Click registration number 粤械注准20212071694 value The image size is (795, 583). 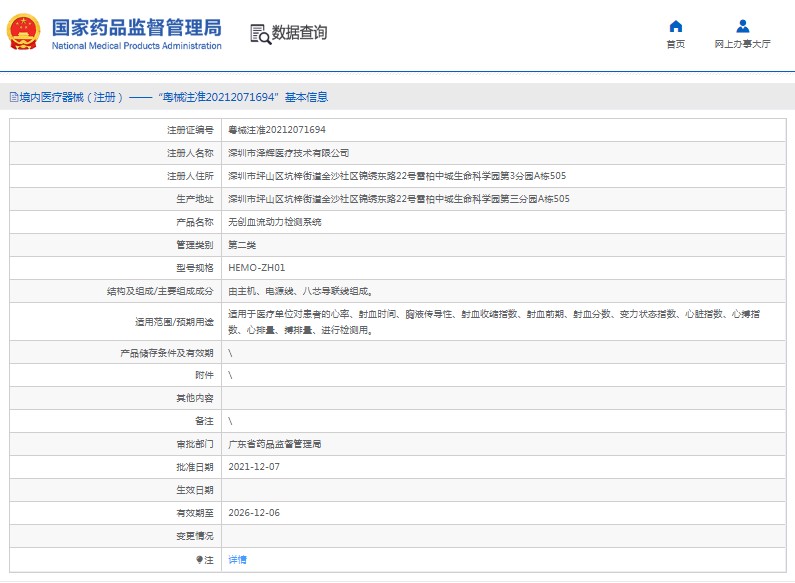(277, 130)
